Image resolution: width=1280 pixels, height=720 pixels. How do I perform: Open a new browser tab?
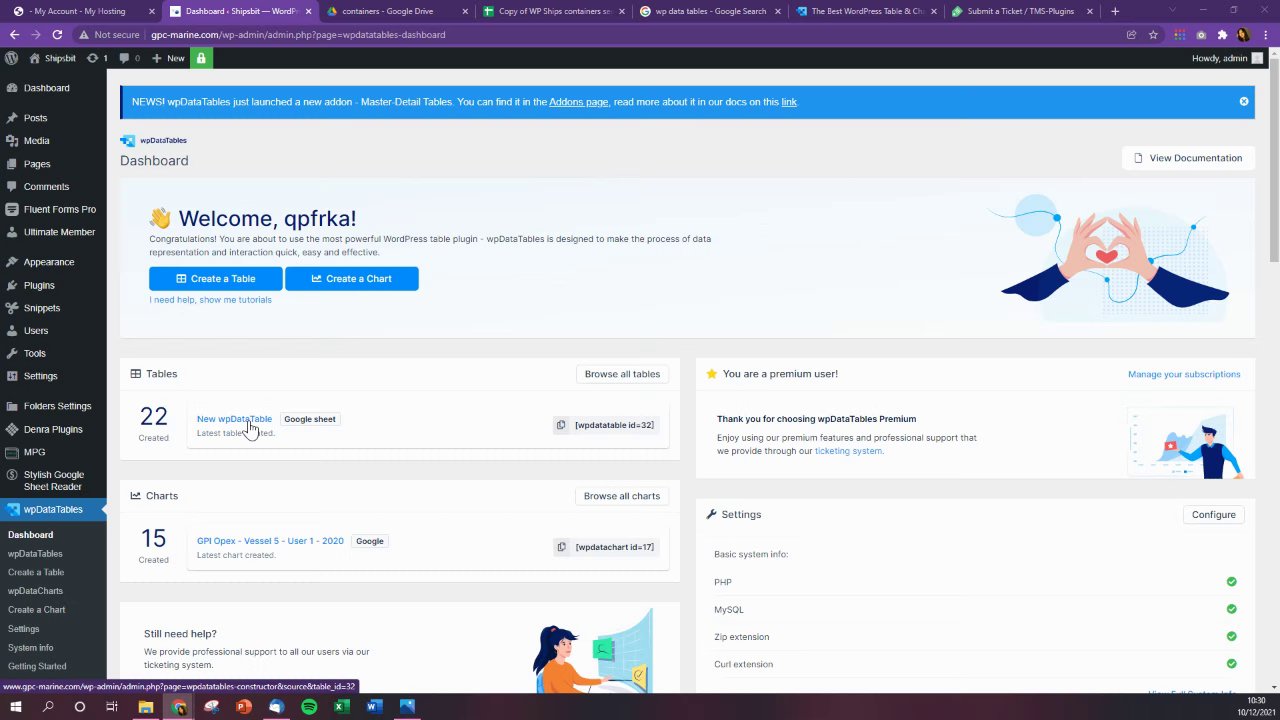[x=1115, y=11]
